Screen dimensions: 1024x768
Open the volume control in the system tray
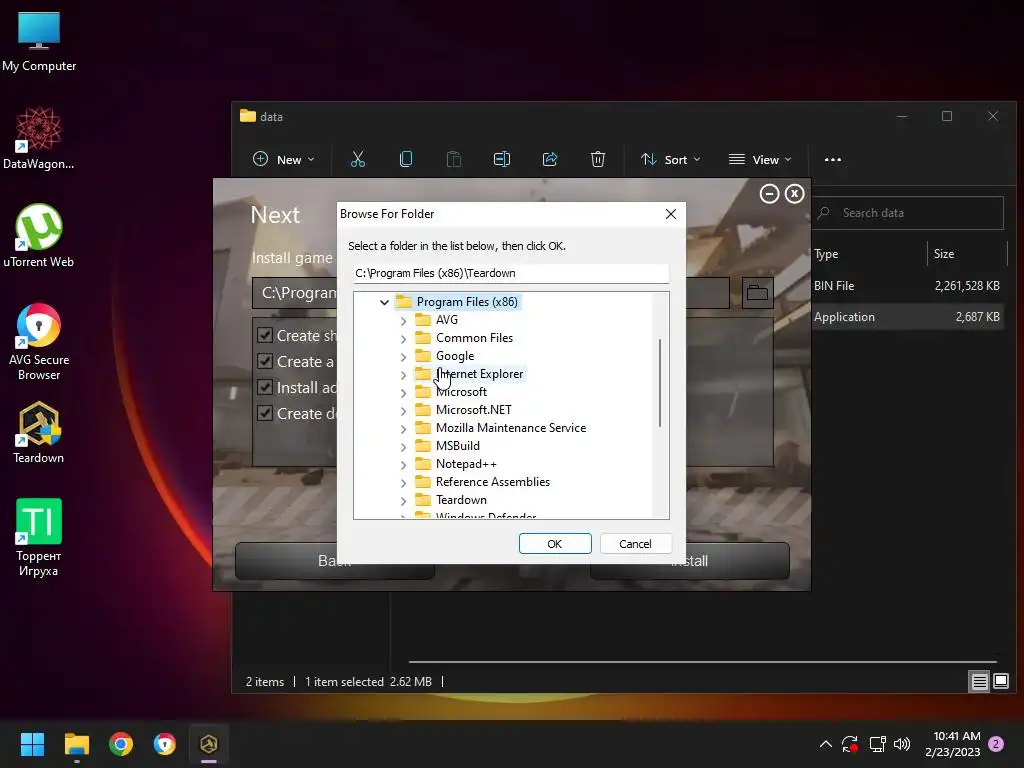coord(902,744)
